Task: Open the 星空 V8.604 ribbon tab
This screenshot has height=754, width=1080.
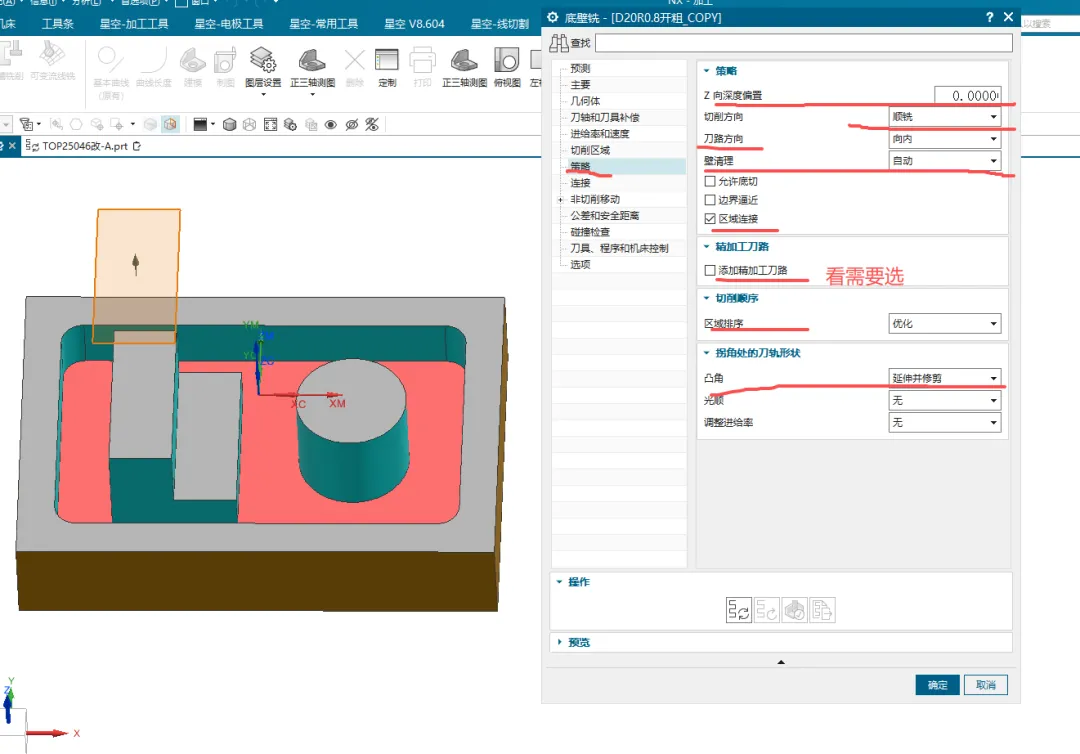Action: (415, 24)
